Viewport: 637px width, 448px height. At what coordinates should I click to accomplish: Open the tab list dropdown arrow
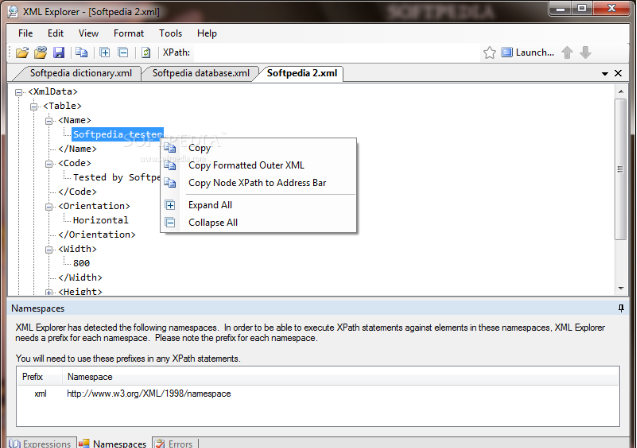(x=604, y=74)
